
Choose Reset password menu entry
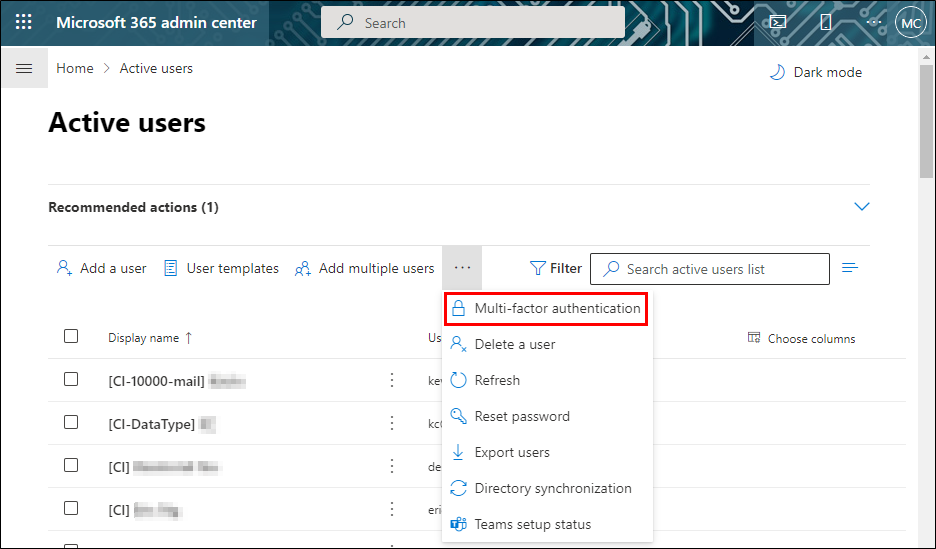coord(547,416)
